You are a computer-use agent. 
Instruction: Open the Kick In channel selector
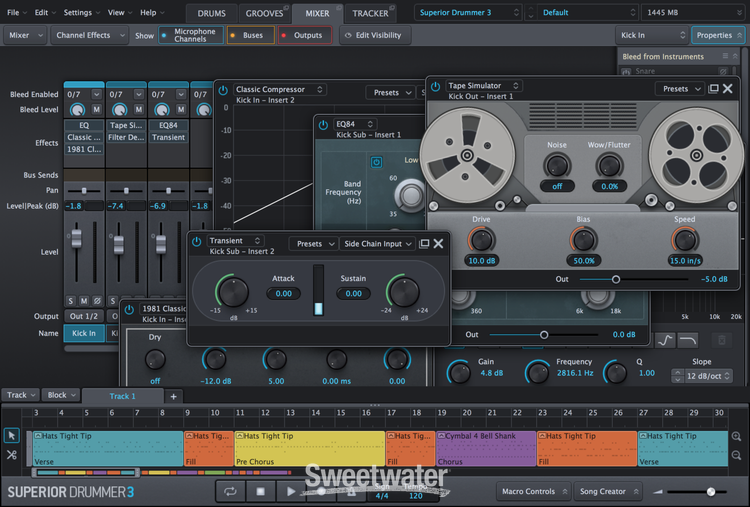(x=652, y=35)
